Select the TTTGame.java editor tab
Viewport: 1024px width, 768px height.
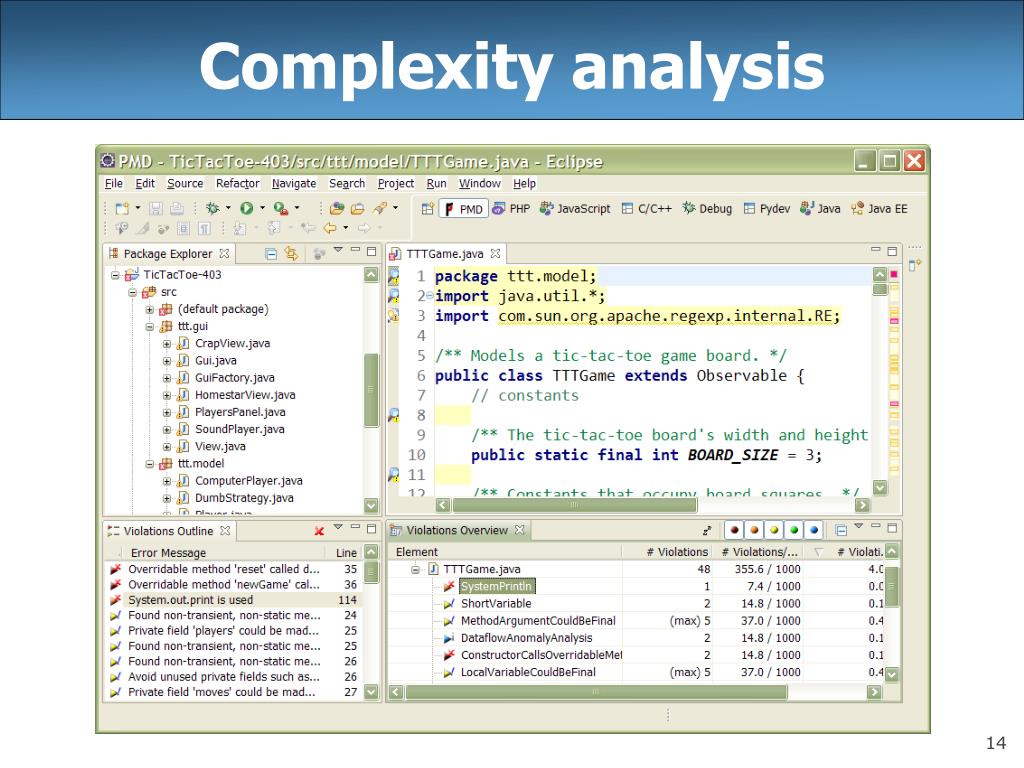click(444, 253)
